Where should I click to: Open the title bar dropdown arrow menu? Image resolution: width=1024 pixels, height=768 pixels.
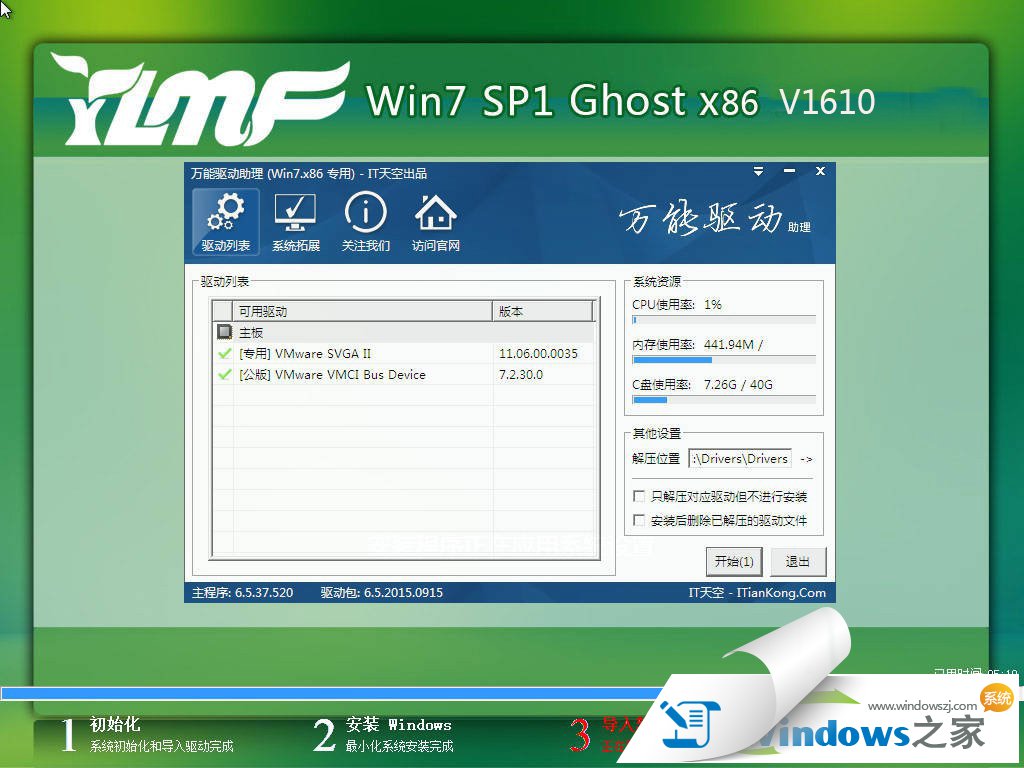[x=758, y=171]
